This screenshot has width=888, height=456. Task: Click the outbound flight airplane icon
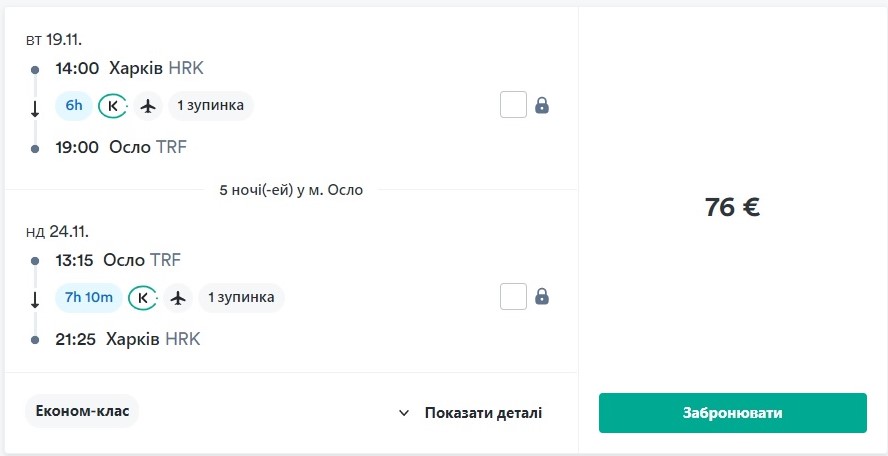click(149, 105)
